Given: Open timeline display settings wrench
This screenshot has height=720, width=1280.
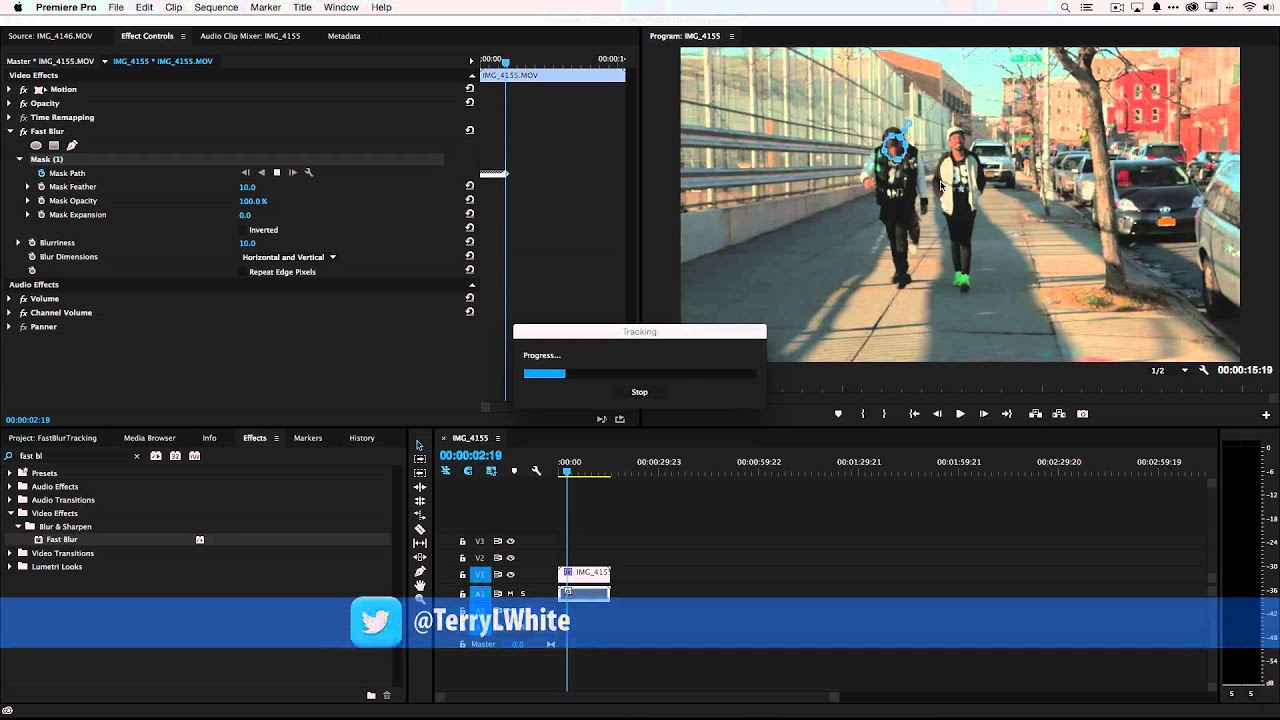Looking at the screenshot, I should (537, 470).
